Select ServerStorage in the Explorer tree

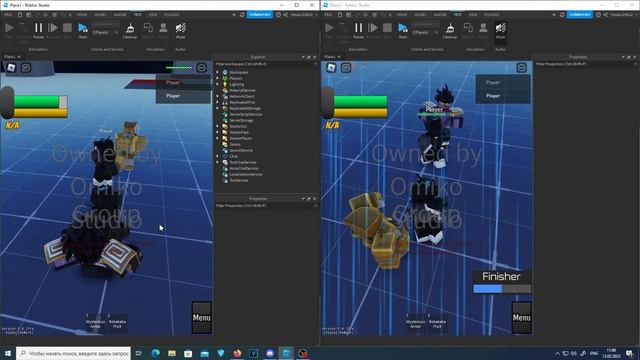pyautogui.click(x=241, y=120)
